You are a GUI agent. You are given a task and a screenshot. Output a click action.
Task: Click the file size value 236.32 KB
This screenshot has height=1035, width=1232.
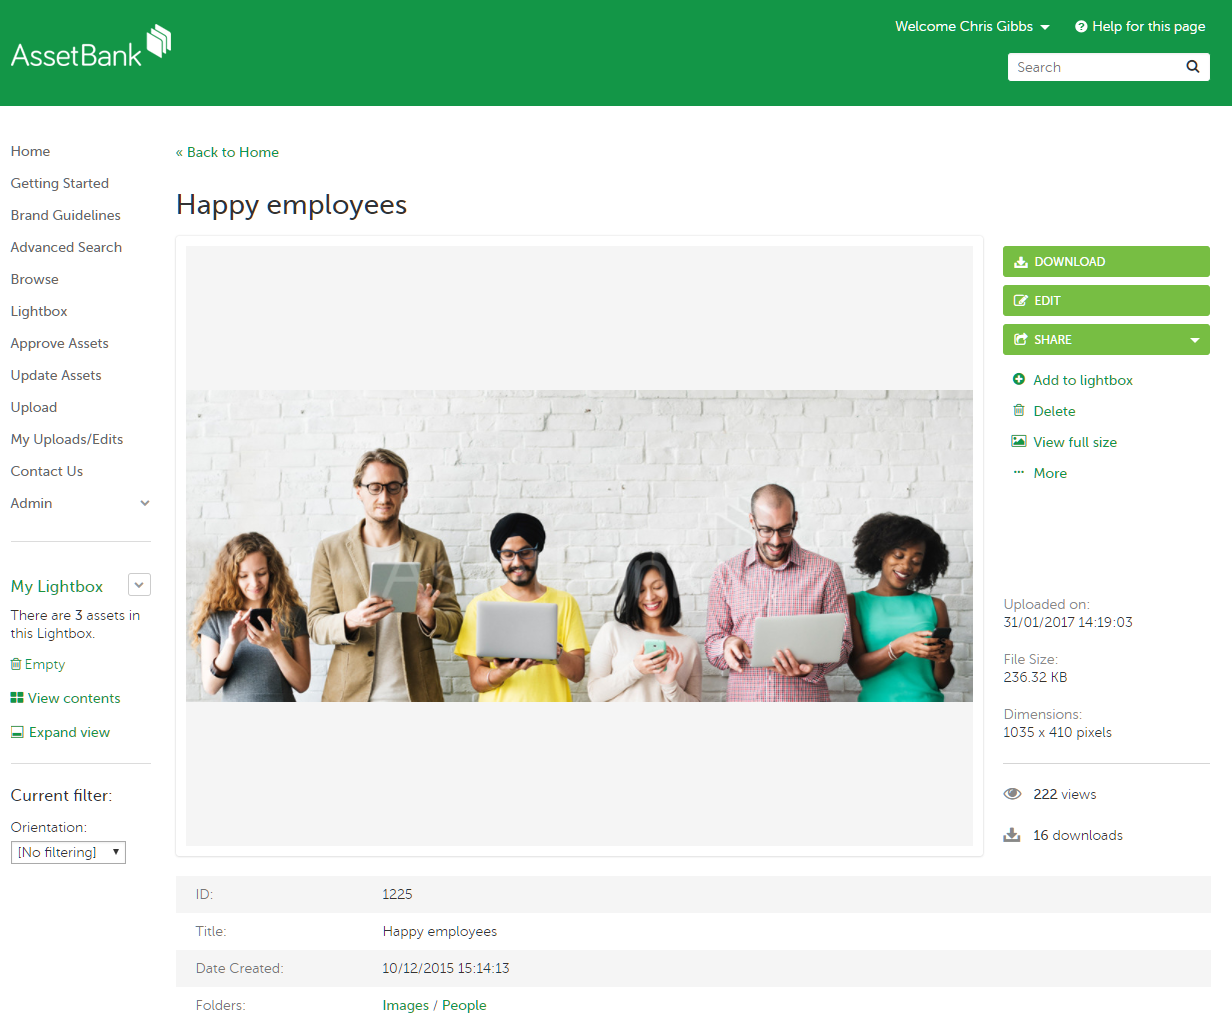[1035, 677]
